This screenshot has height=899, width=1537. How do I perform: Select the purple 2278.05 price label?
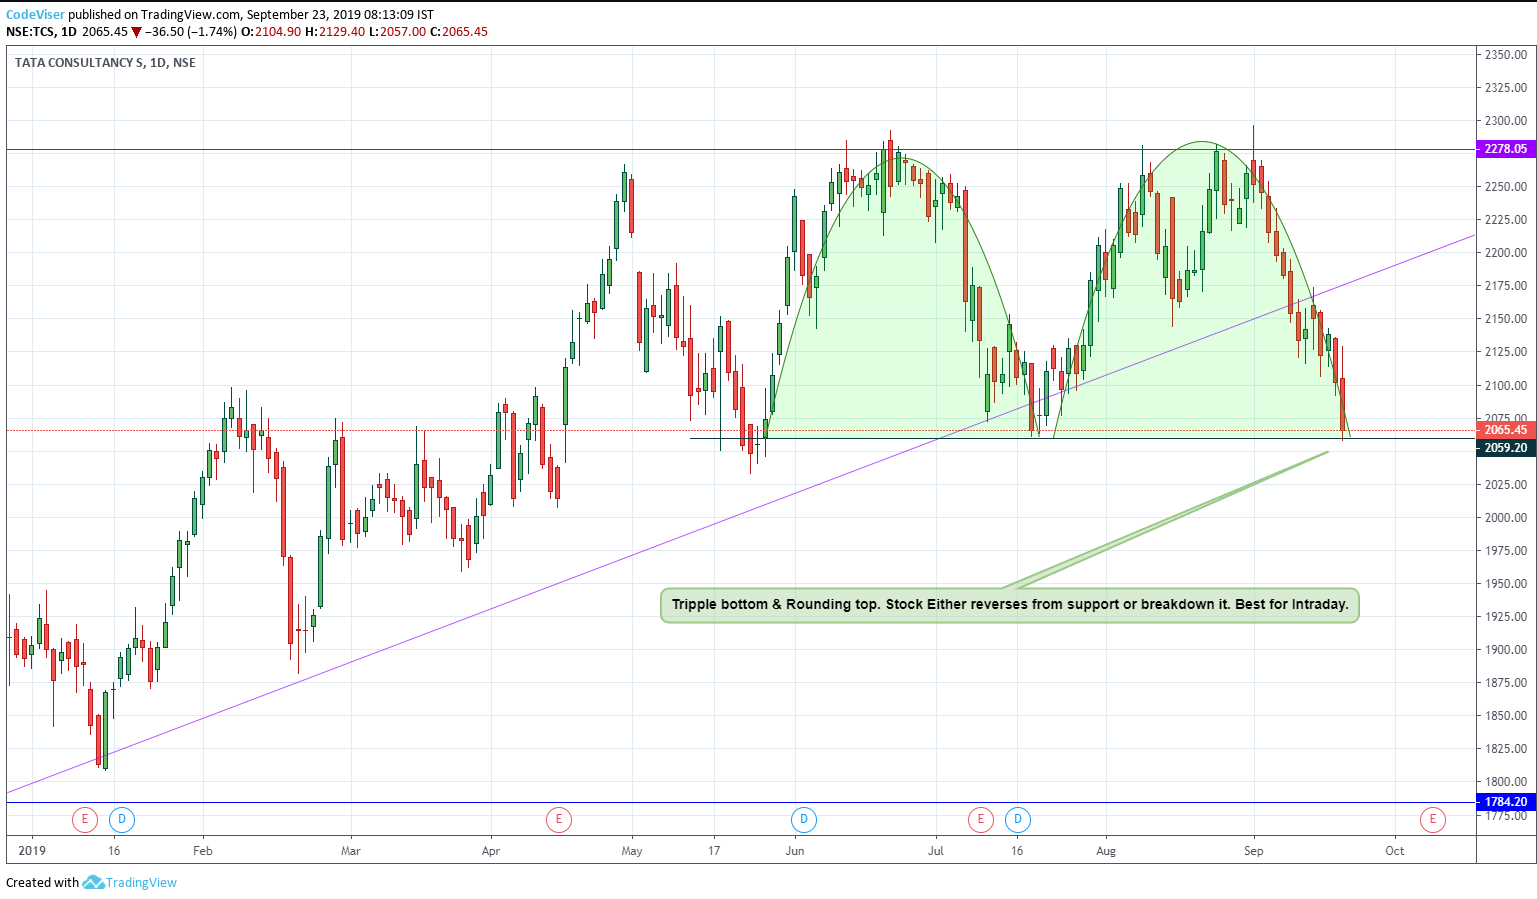click(1506, 149)
